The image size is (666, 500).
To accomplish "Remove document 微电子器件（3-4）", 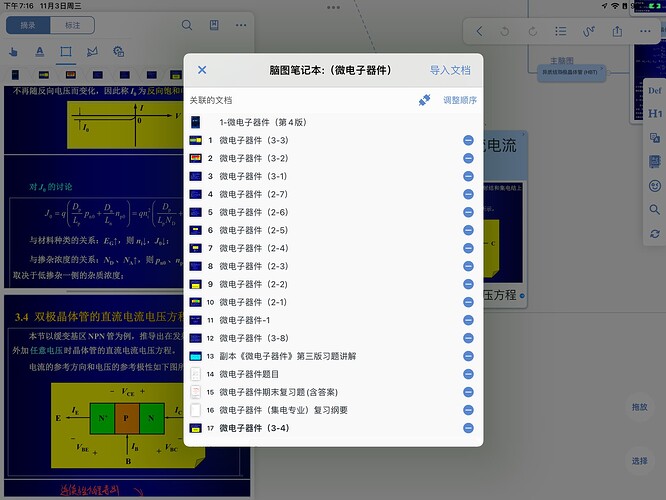I will pyautogui.click(x=468, y=428).
